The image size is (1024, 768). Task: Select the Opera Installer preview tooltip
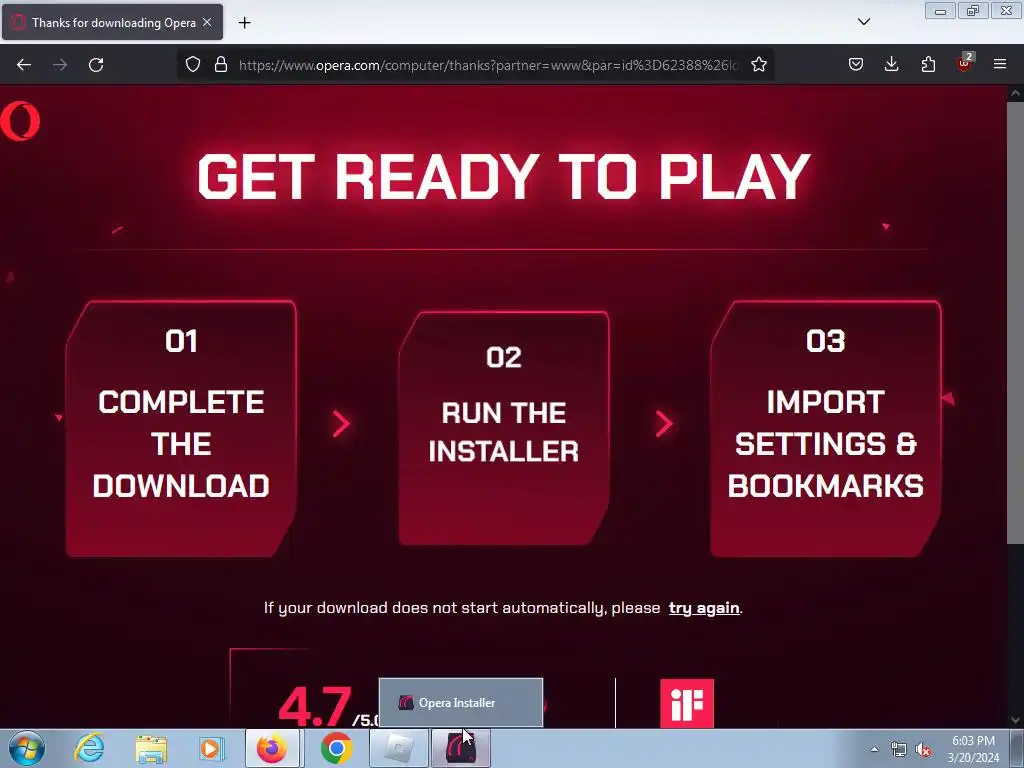coord(460,703)
